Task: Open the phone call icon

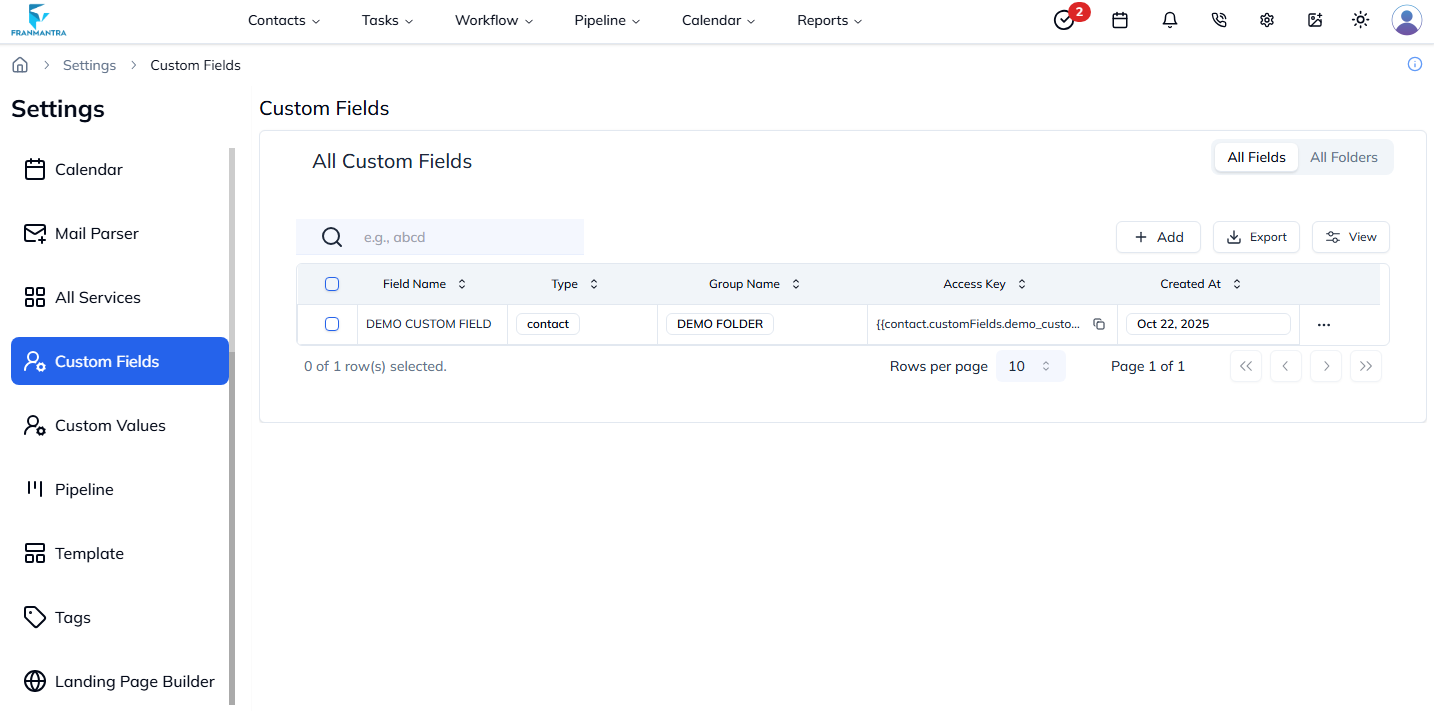Action: (x=1218, y=20)
